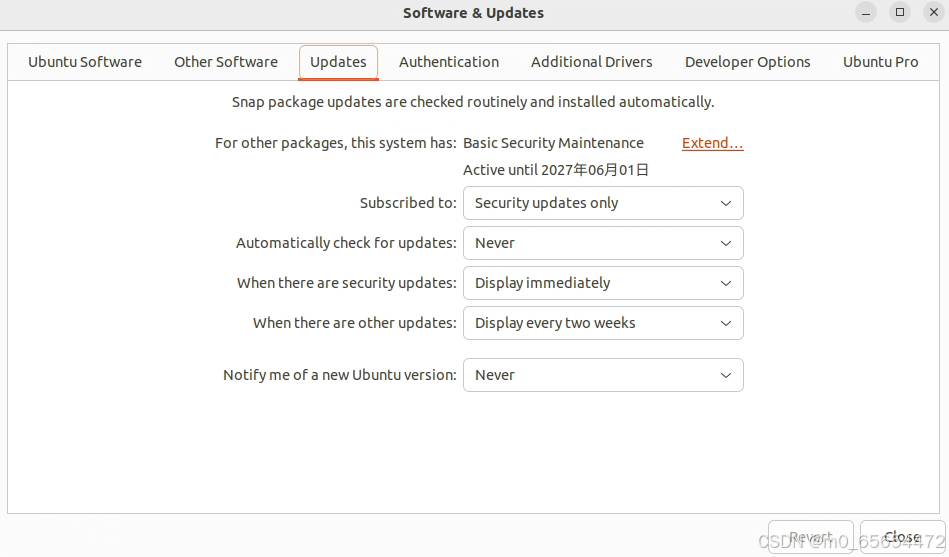Image resolution: width=949 pixels, height=557 pixels.
Task: Click the Revert button
Action: pyautogui.click(x=810, y=537)
